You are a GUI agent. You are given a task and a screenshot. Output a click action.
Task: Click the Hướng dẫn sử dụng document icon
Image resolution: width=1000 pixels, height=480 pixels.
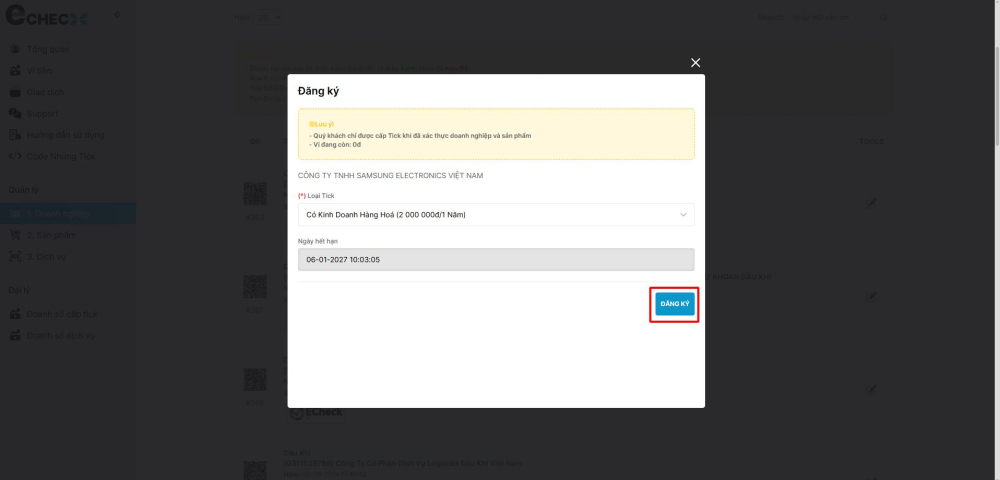pyautogui.click(x=15, y=135)
